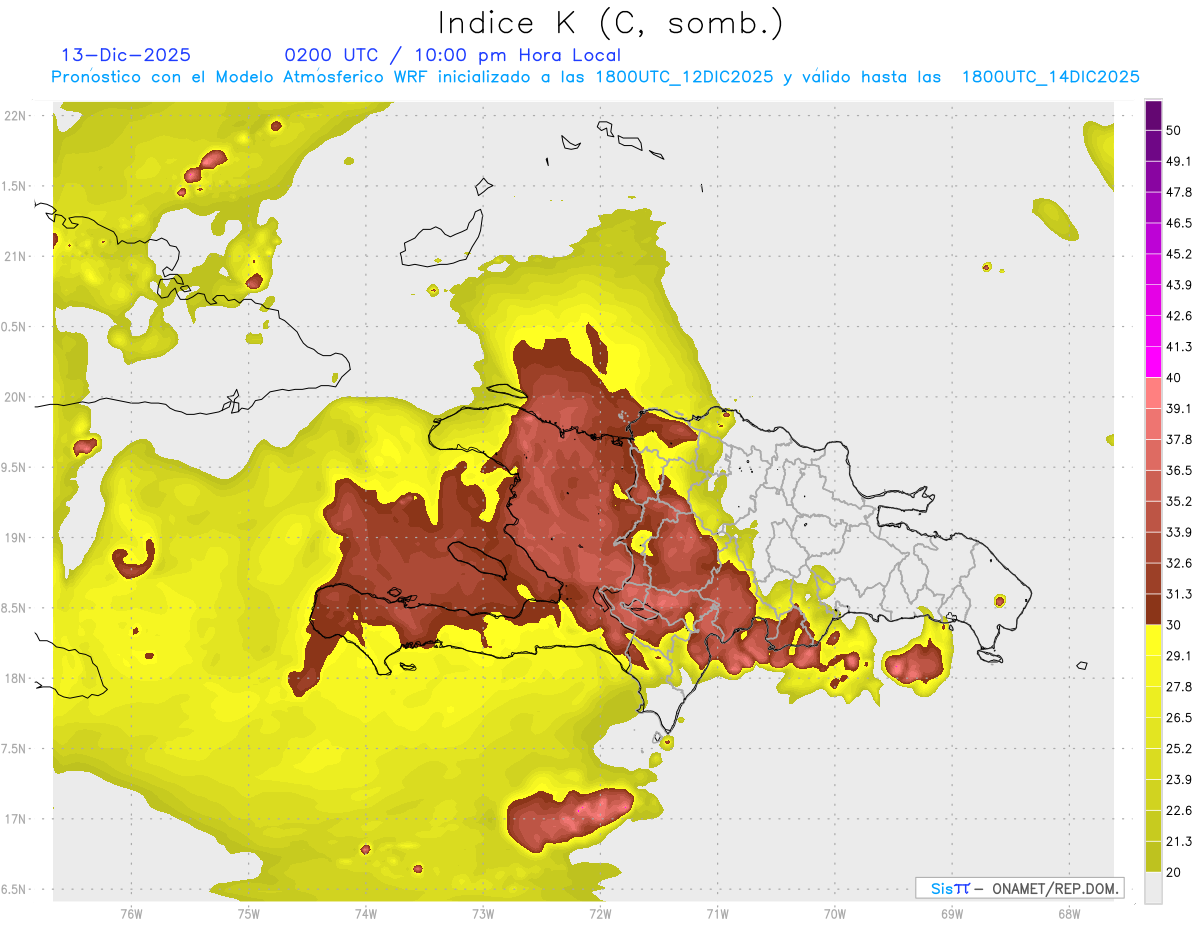Image resolution: width=1200 pixels, height=927 pixels.
Task: Click the '21N' latitude label
Action: tap(15, 257)
